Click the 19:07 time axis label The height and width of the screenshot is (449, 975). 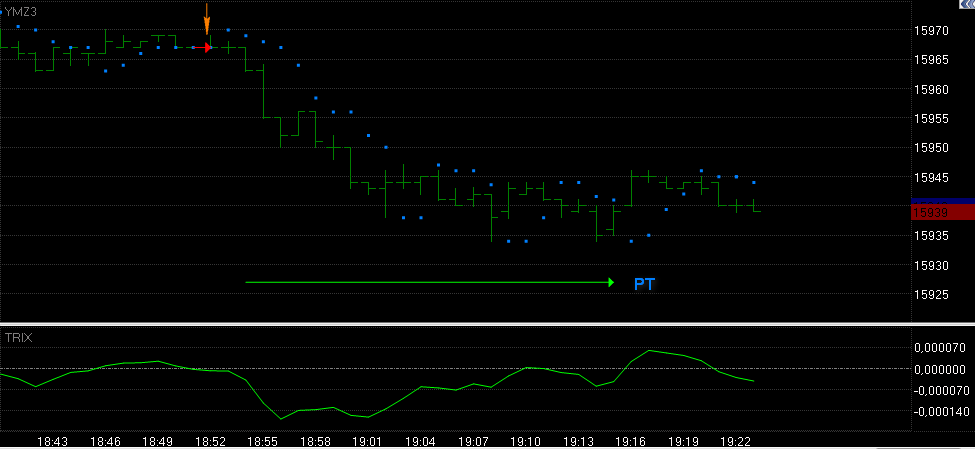(x=473, y=441)
